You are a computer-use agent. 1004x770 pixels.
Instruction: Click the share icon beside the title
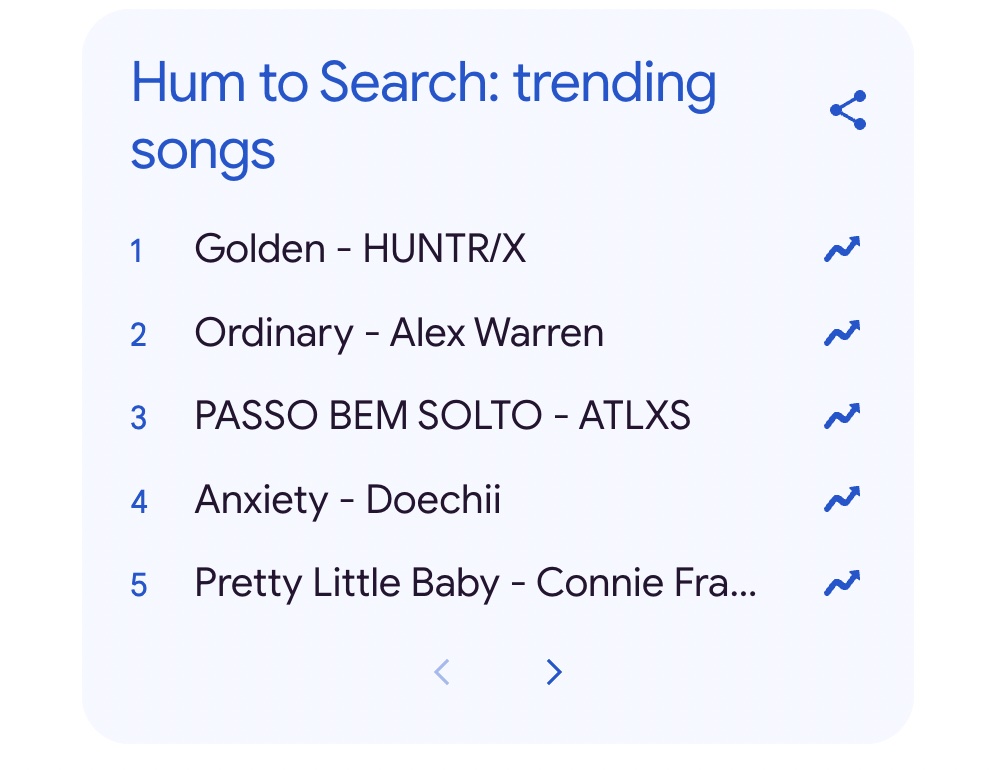848,110
